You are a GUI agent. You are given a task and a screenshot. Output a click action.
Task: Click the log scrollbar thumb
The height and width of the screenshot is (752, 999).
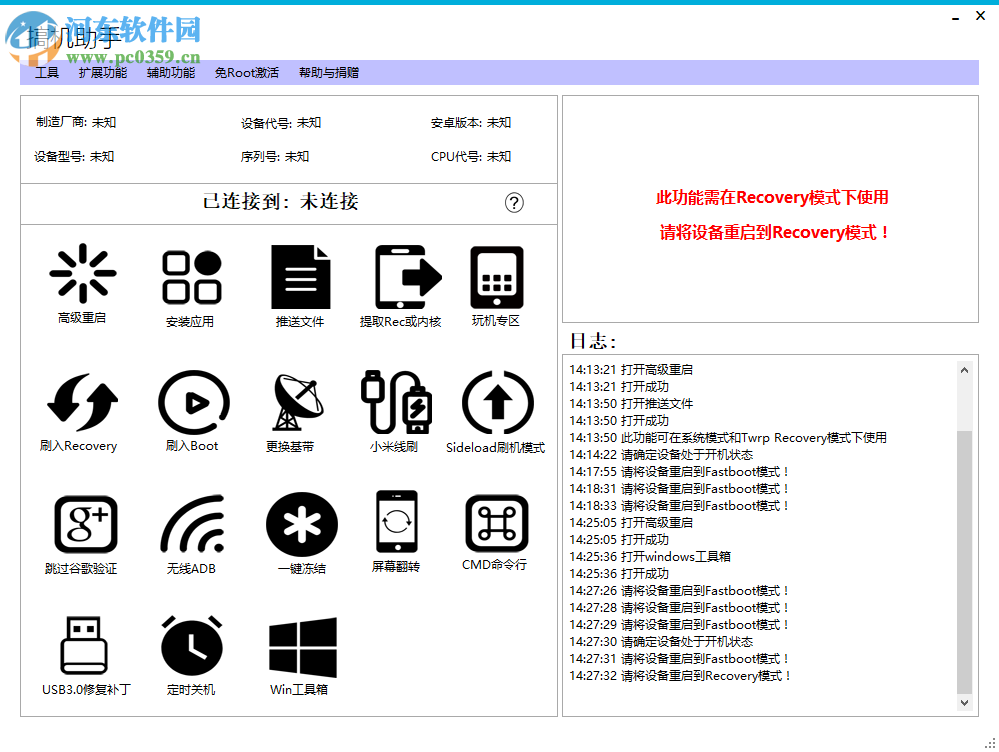coord(965,561)
